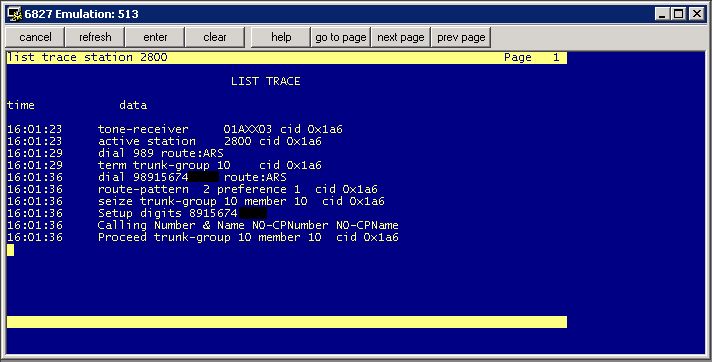Screen dimensions: 712x362
Task: Select the 'route-pattern 2 preference 1' line
Action: tap(193, 189)
